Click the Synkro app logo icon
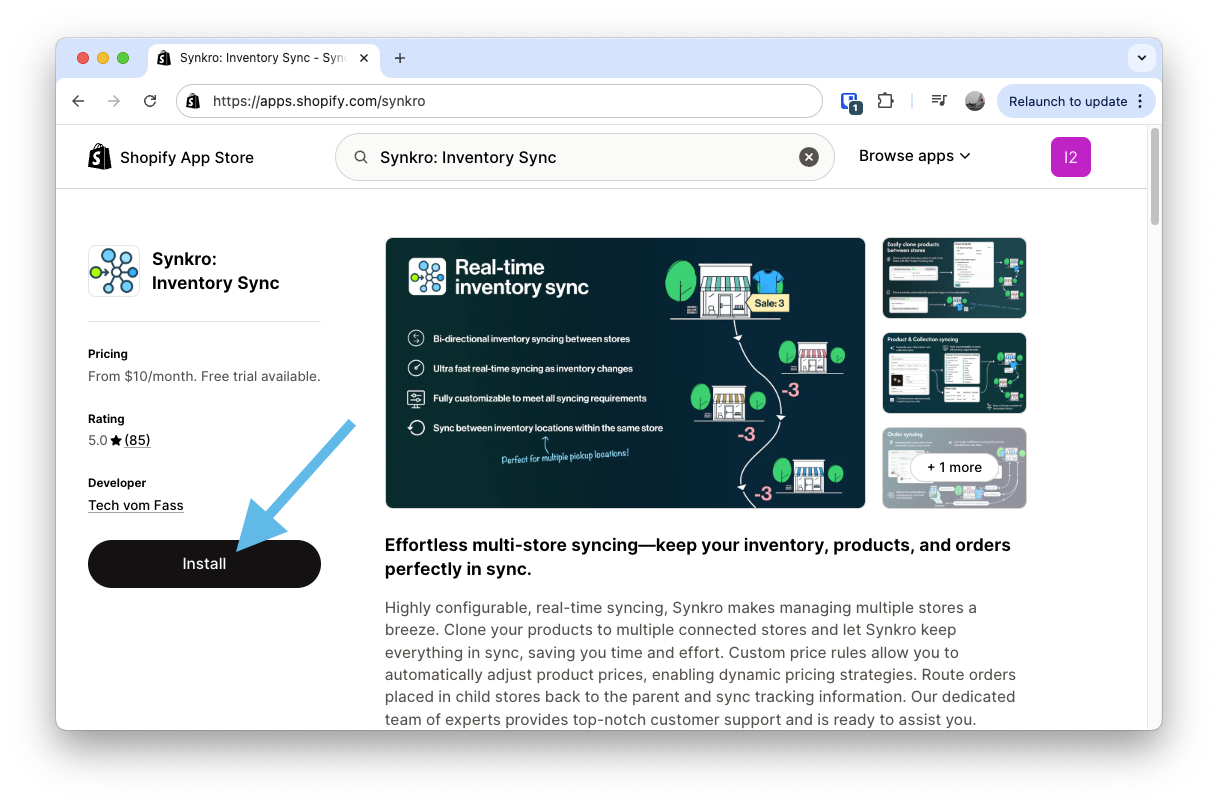 (x=114, y=271)
